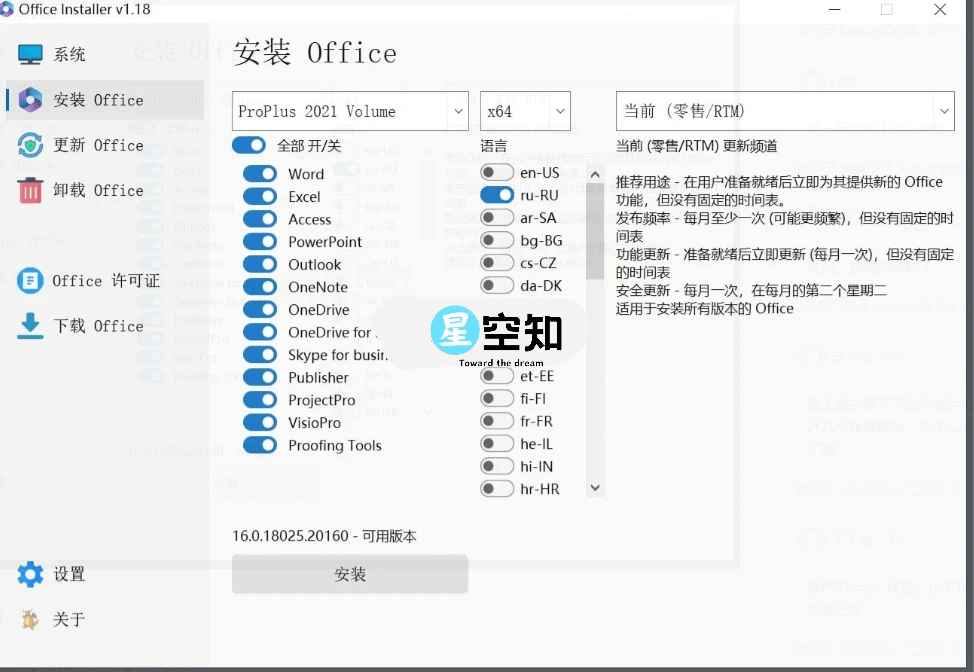Open the 设置 gear icon

(30, 574)
